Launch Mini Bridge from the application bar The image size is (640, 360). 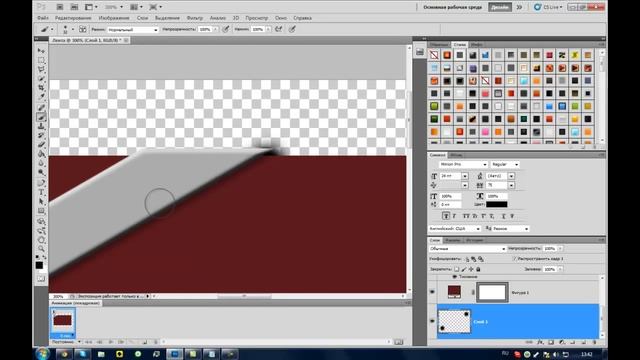[x=74, y=7]
